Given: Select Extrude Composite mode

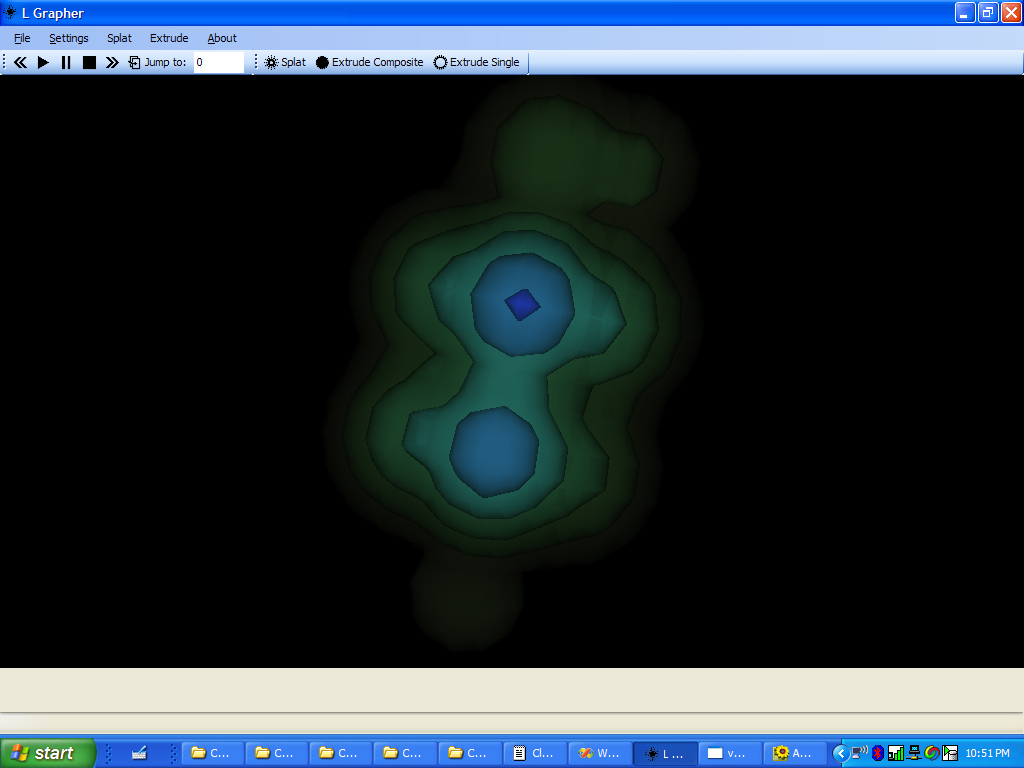Looking at the screenshot, I should pyautogui.click(x=369, y=62).
